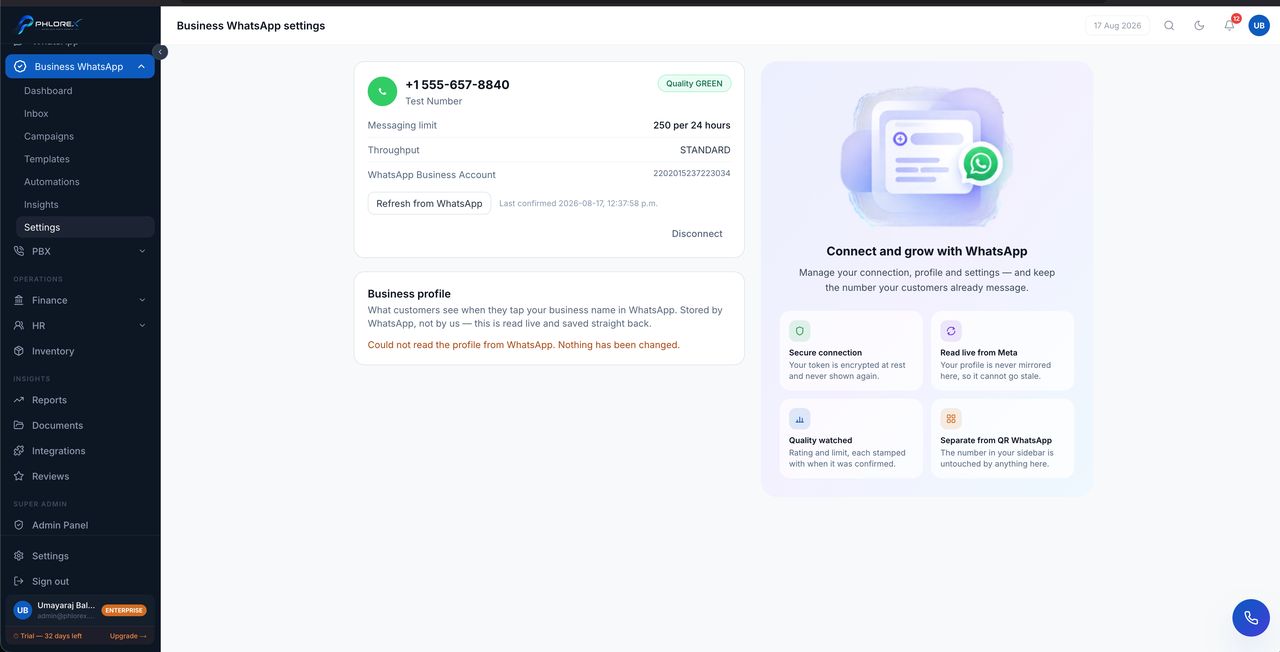Click the Upgrade link
The image size is (1280, 652).
(x=128, y=636)
